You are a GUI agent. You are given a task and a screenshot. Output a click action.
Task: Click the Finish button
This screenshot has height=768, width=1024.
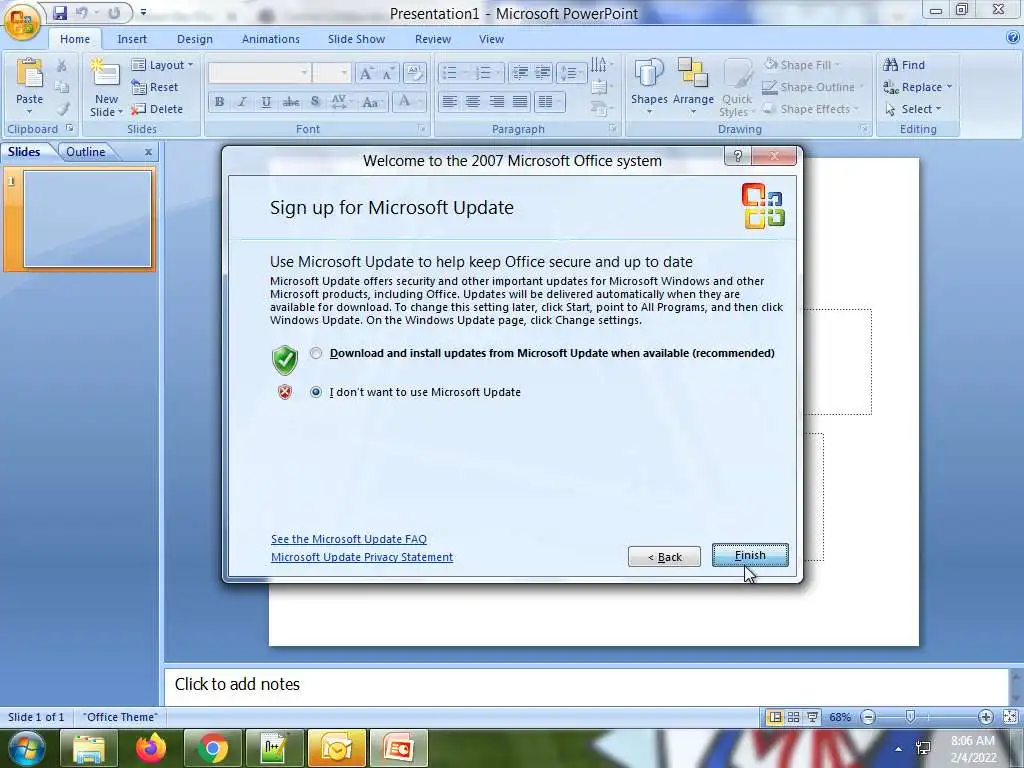click(750, 555)
